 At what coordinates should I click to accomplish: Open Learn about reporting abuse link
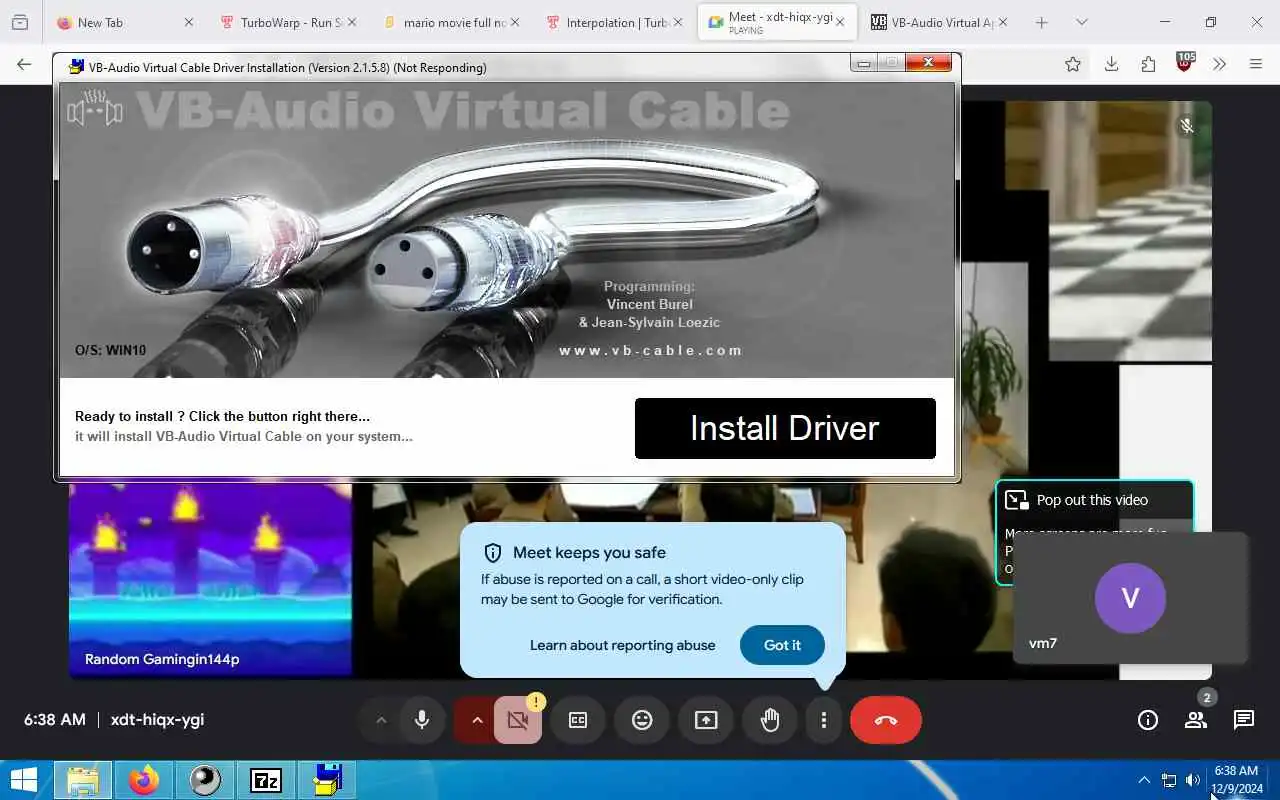pyautogui.click(x=622, y=645)
